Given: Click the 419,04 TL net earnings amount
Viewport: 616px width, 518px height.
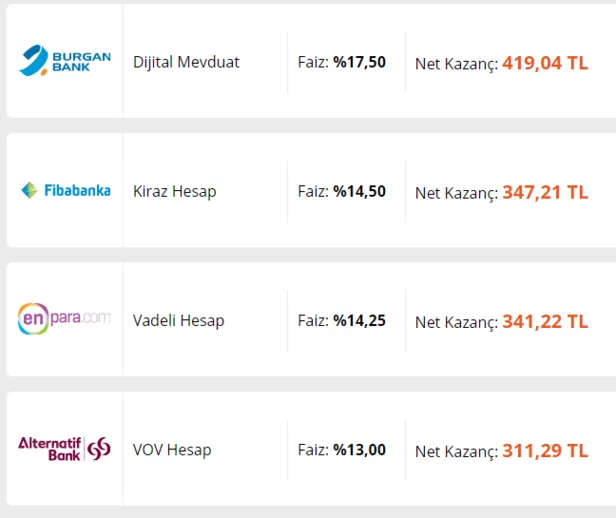Looking at the screenshot, I should tap(545, 63).
